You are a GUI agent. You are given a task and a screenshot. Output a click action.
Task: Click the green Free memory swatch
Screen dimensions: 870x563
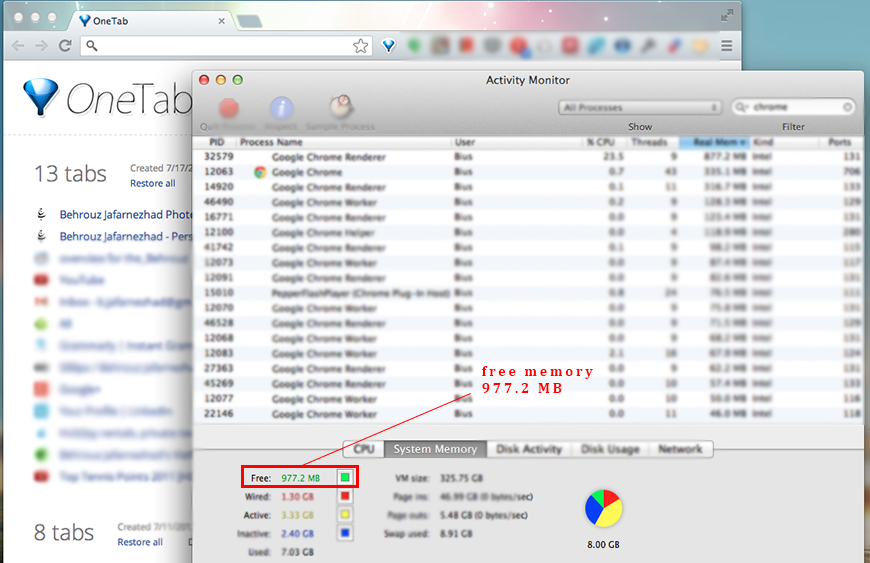(345, 477)
